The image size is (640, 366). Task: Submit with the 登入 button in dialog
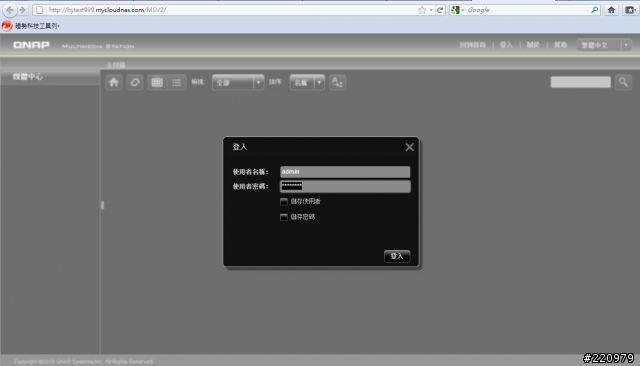point(397,256)
